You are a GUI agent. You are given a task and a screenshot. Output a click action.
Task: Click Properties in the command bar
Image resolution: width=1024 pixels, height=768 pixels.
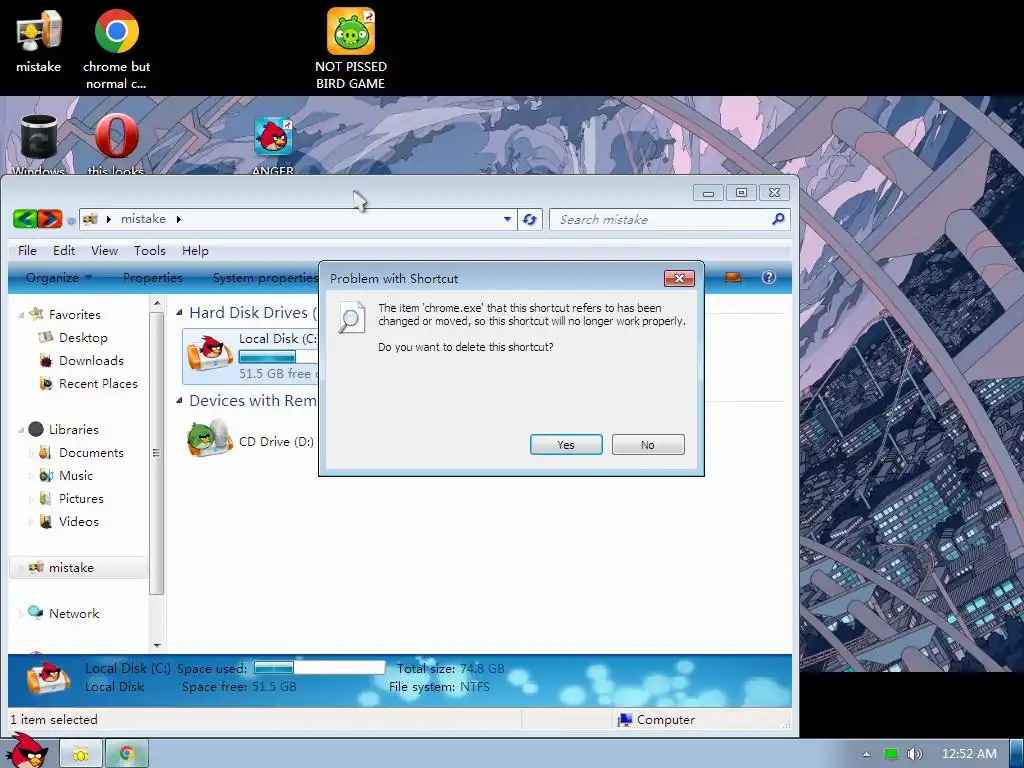point(153,278)
